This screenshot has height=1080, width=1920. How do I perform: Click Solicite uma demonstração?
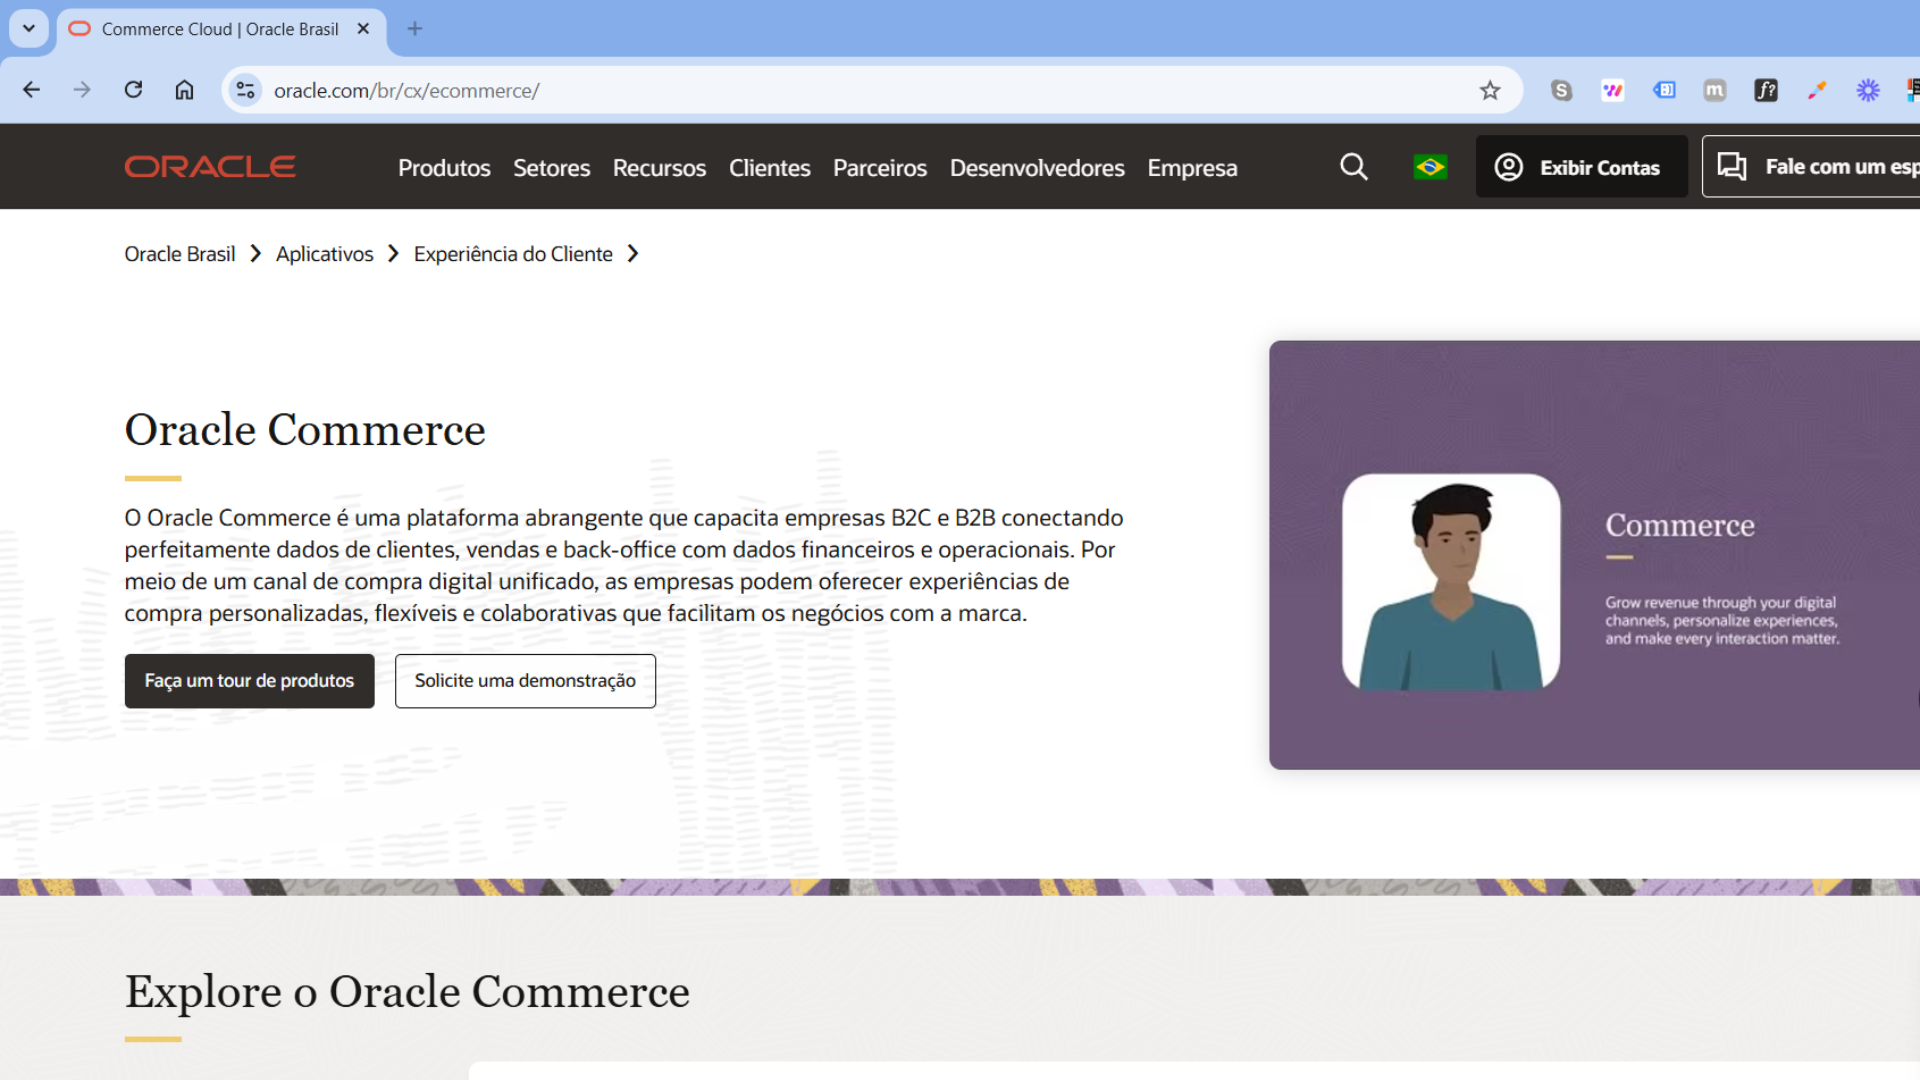(x=525, y=681)
